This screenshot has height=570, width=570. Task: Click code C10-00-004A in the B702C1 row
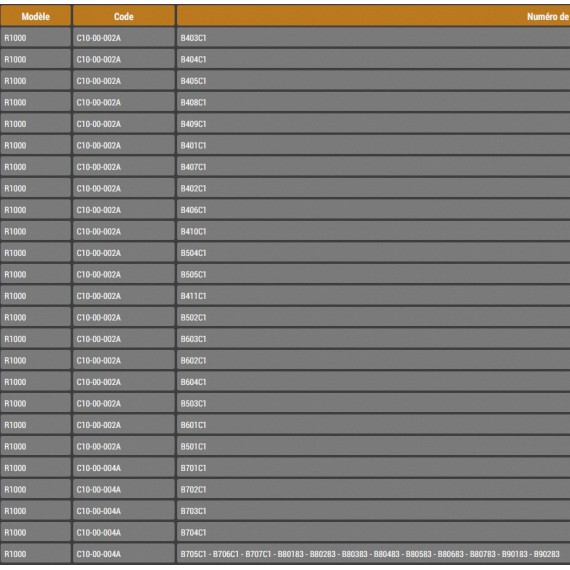tap(99, 489)
